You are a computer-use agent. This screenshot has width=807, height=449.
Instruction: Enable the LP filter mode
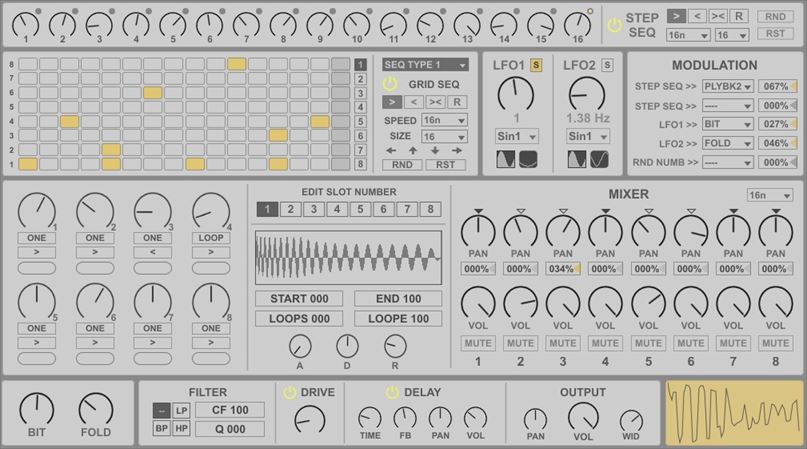(181, 410)
